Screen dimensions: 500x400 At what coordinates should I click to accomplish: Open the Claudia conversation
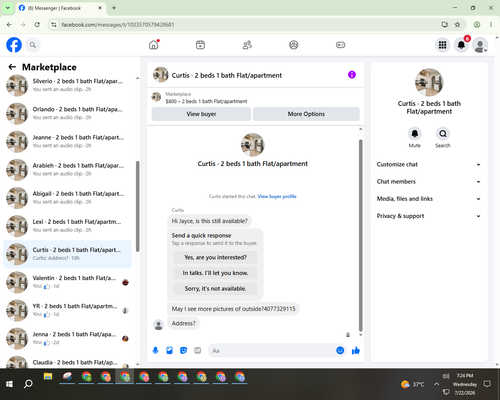[67, 361]
